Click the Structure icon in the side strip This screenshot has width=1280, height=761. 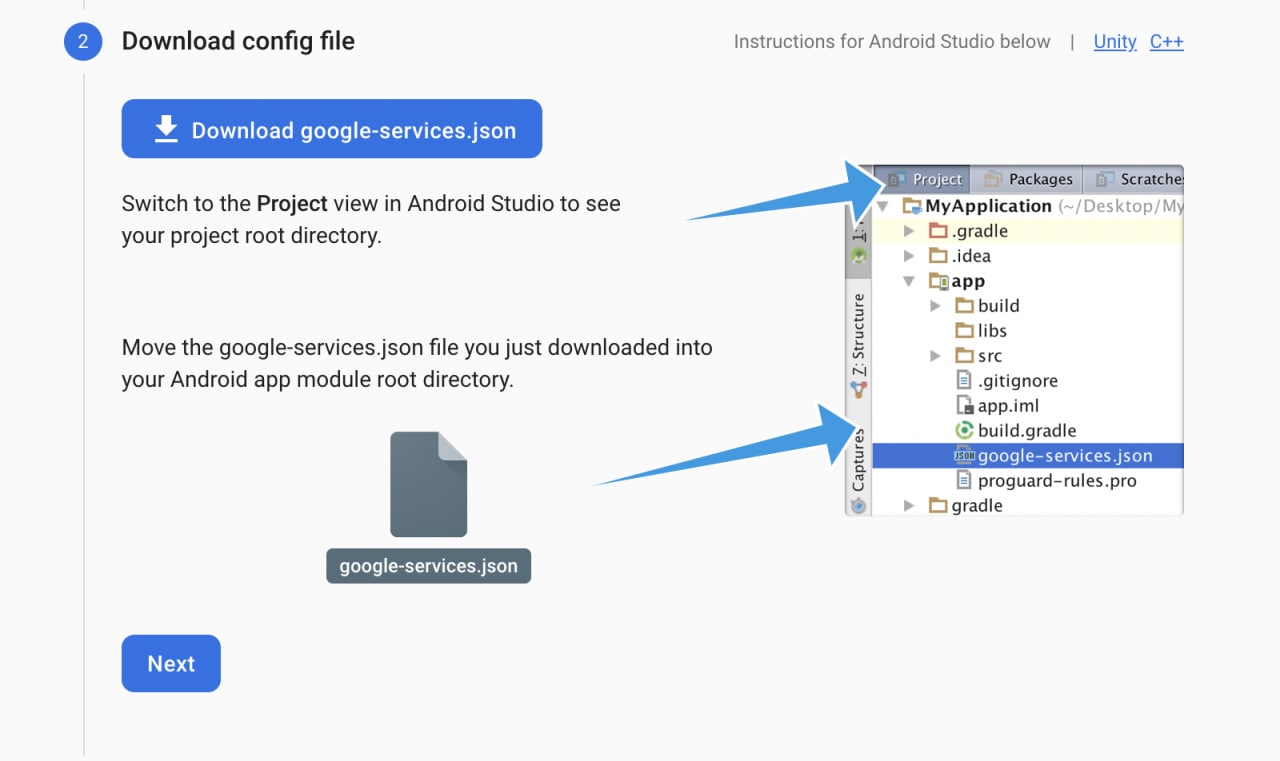click(858, 389)
